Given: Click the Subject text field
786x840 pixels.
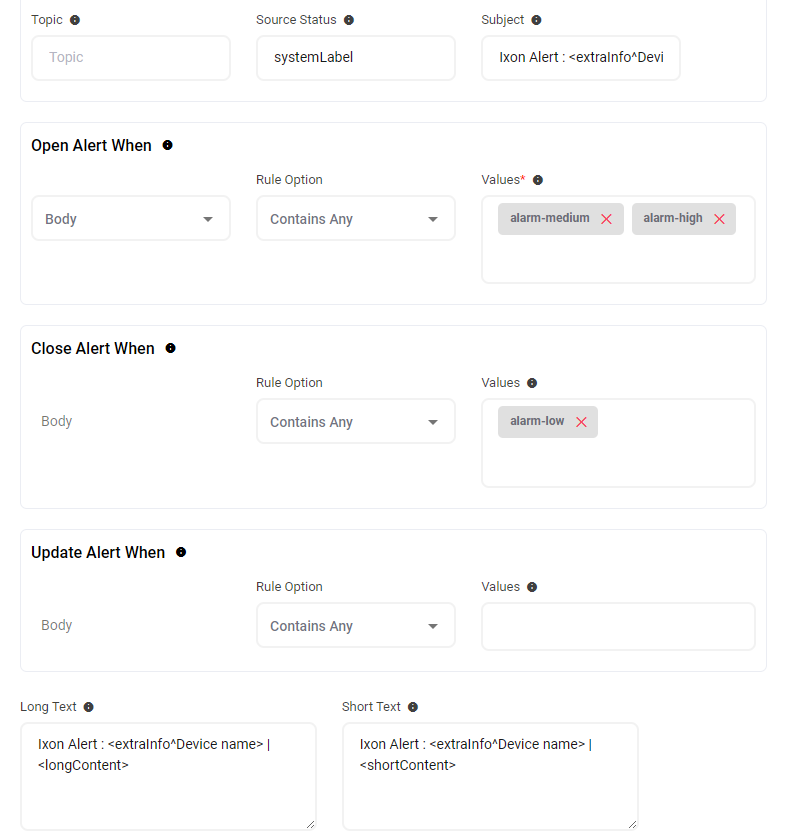Looking at the screenshot, I should tap(580, 58).
